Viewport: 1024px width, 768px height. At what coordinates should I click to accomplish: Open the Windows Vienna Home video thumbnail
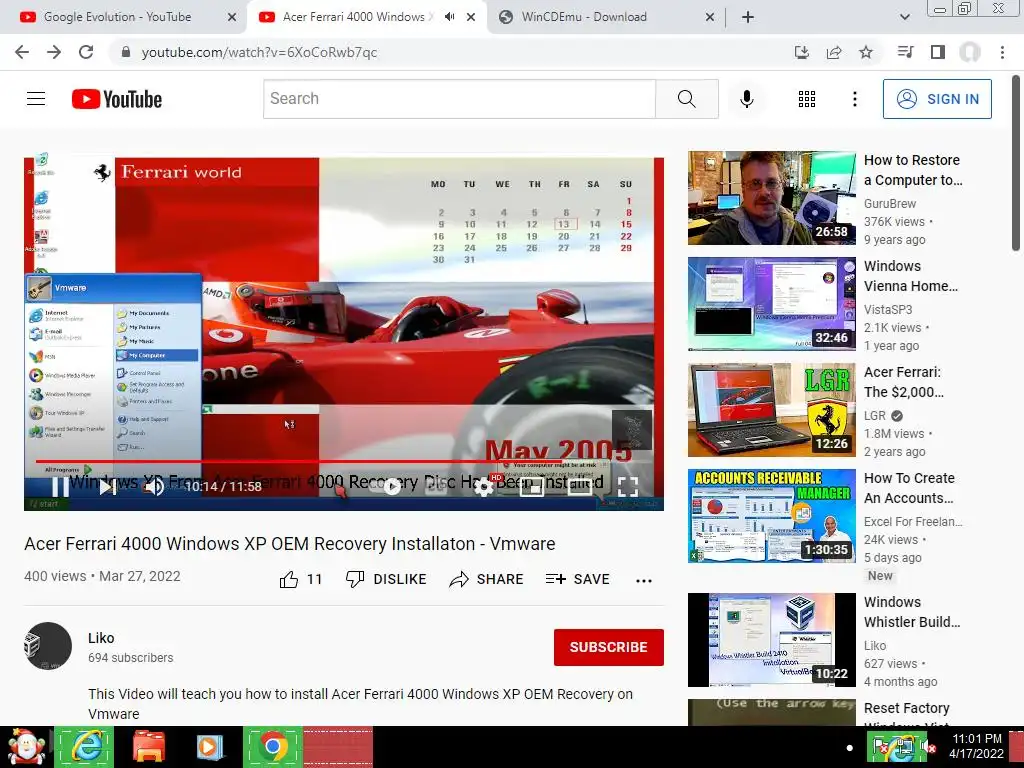771,304
